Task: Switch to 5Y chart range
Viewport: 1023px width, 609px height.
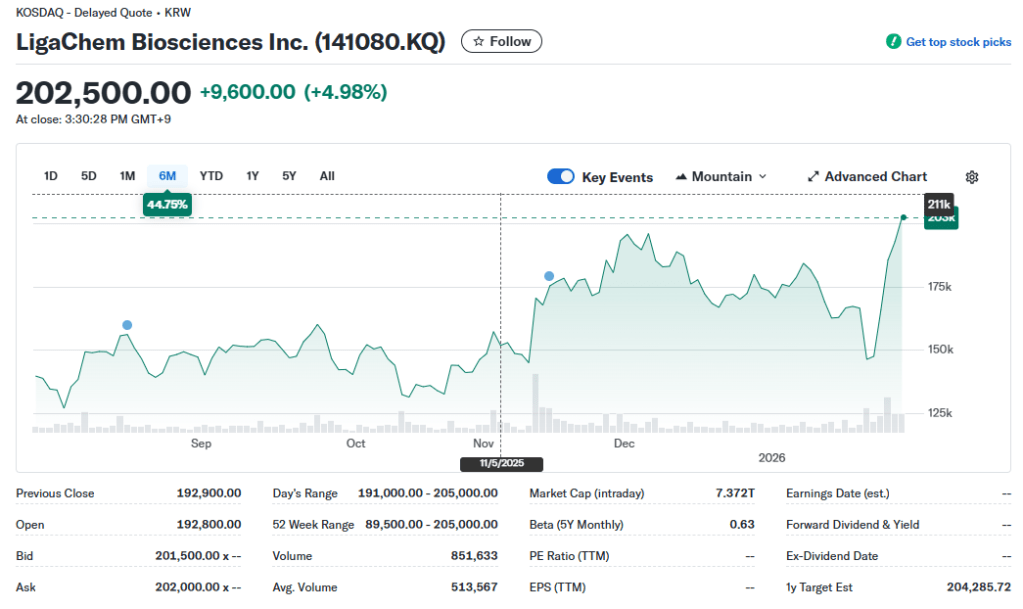Action: click(289, 176)
